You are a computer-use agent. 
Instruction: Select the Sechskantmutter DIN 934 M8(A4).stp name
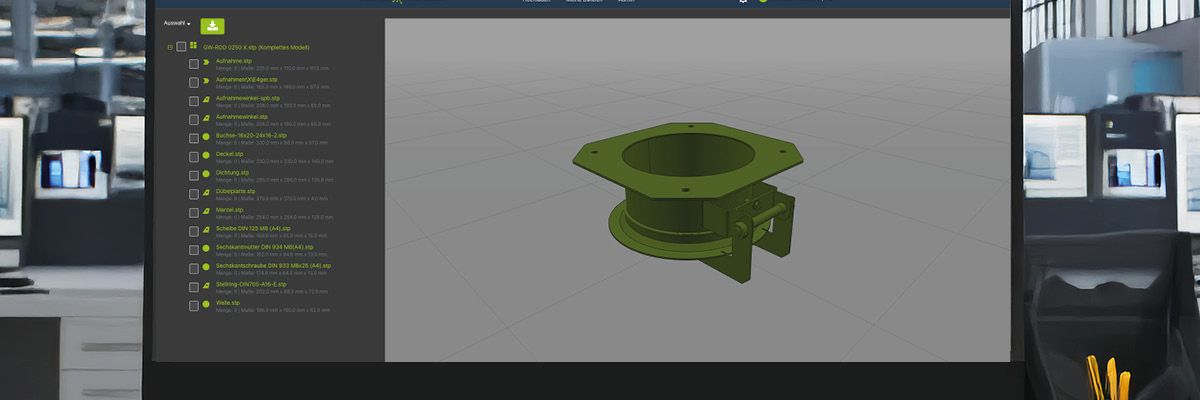(x=265, y=247)
